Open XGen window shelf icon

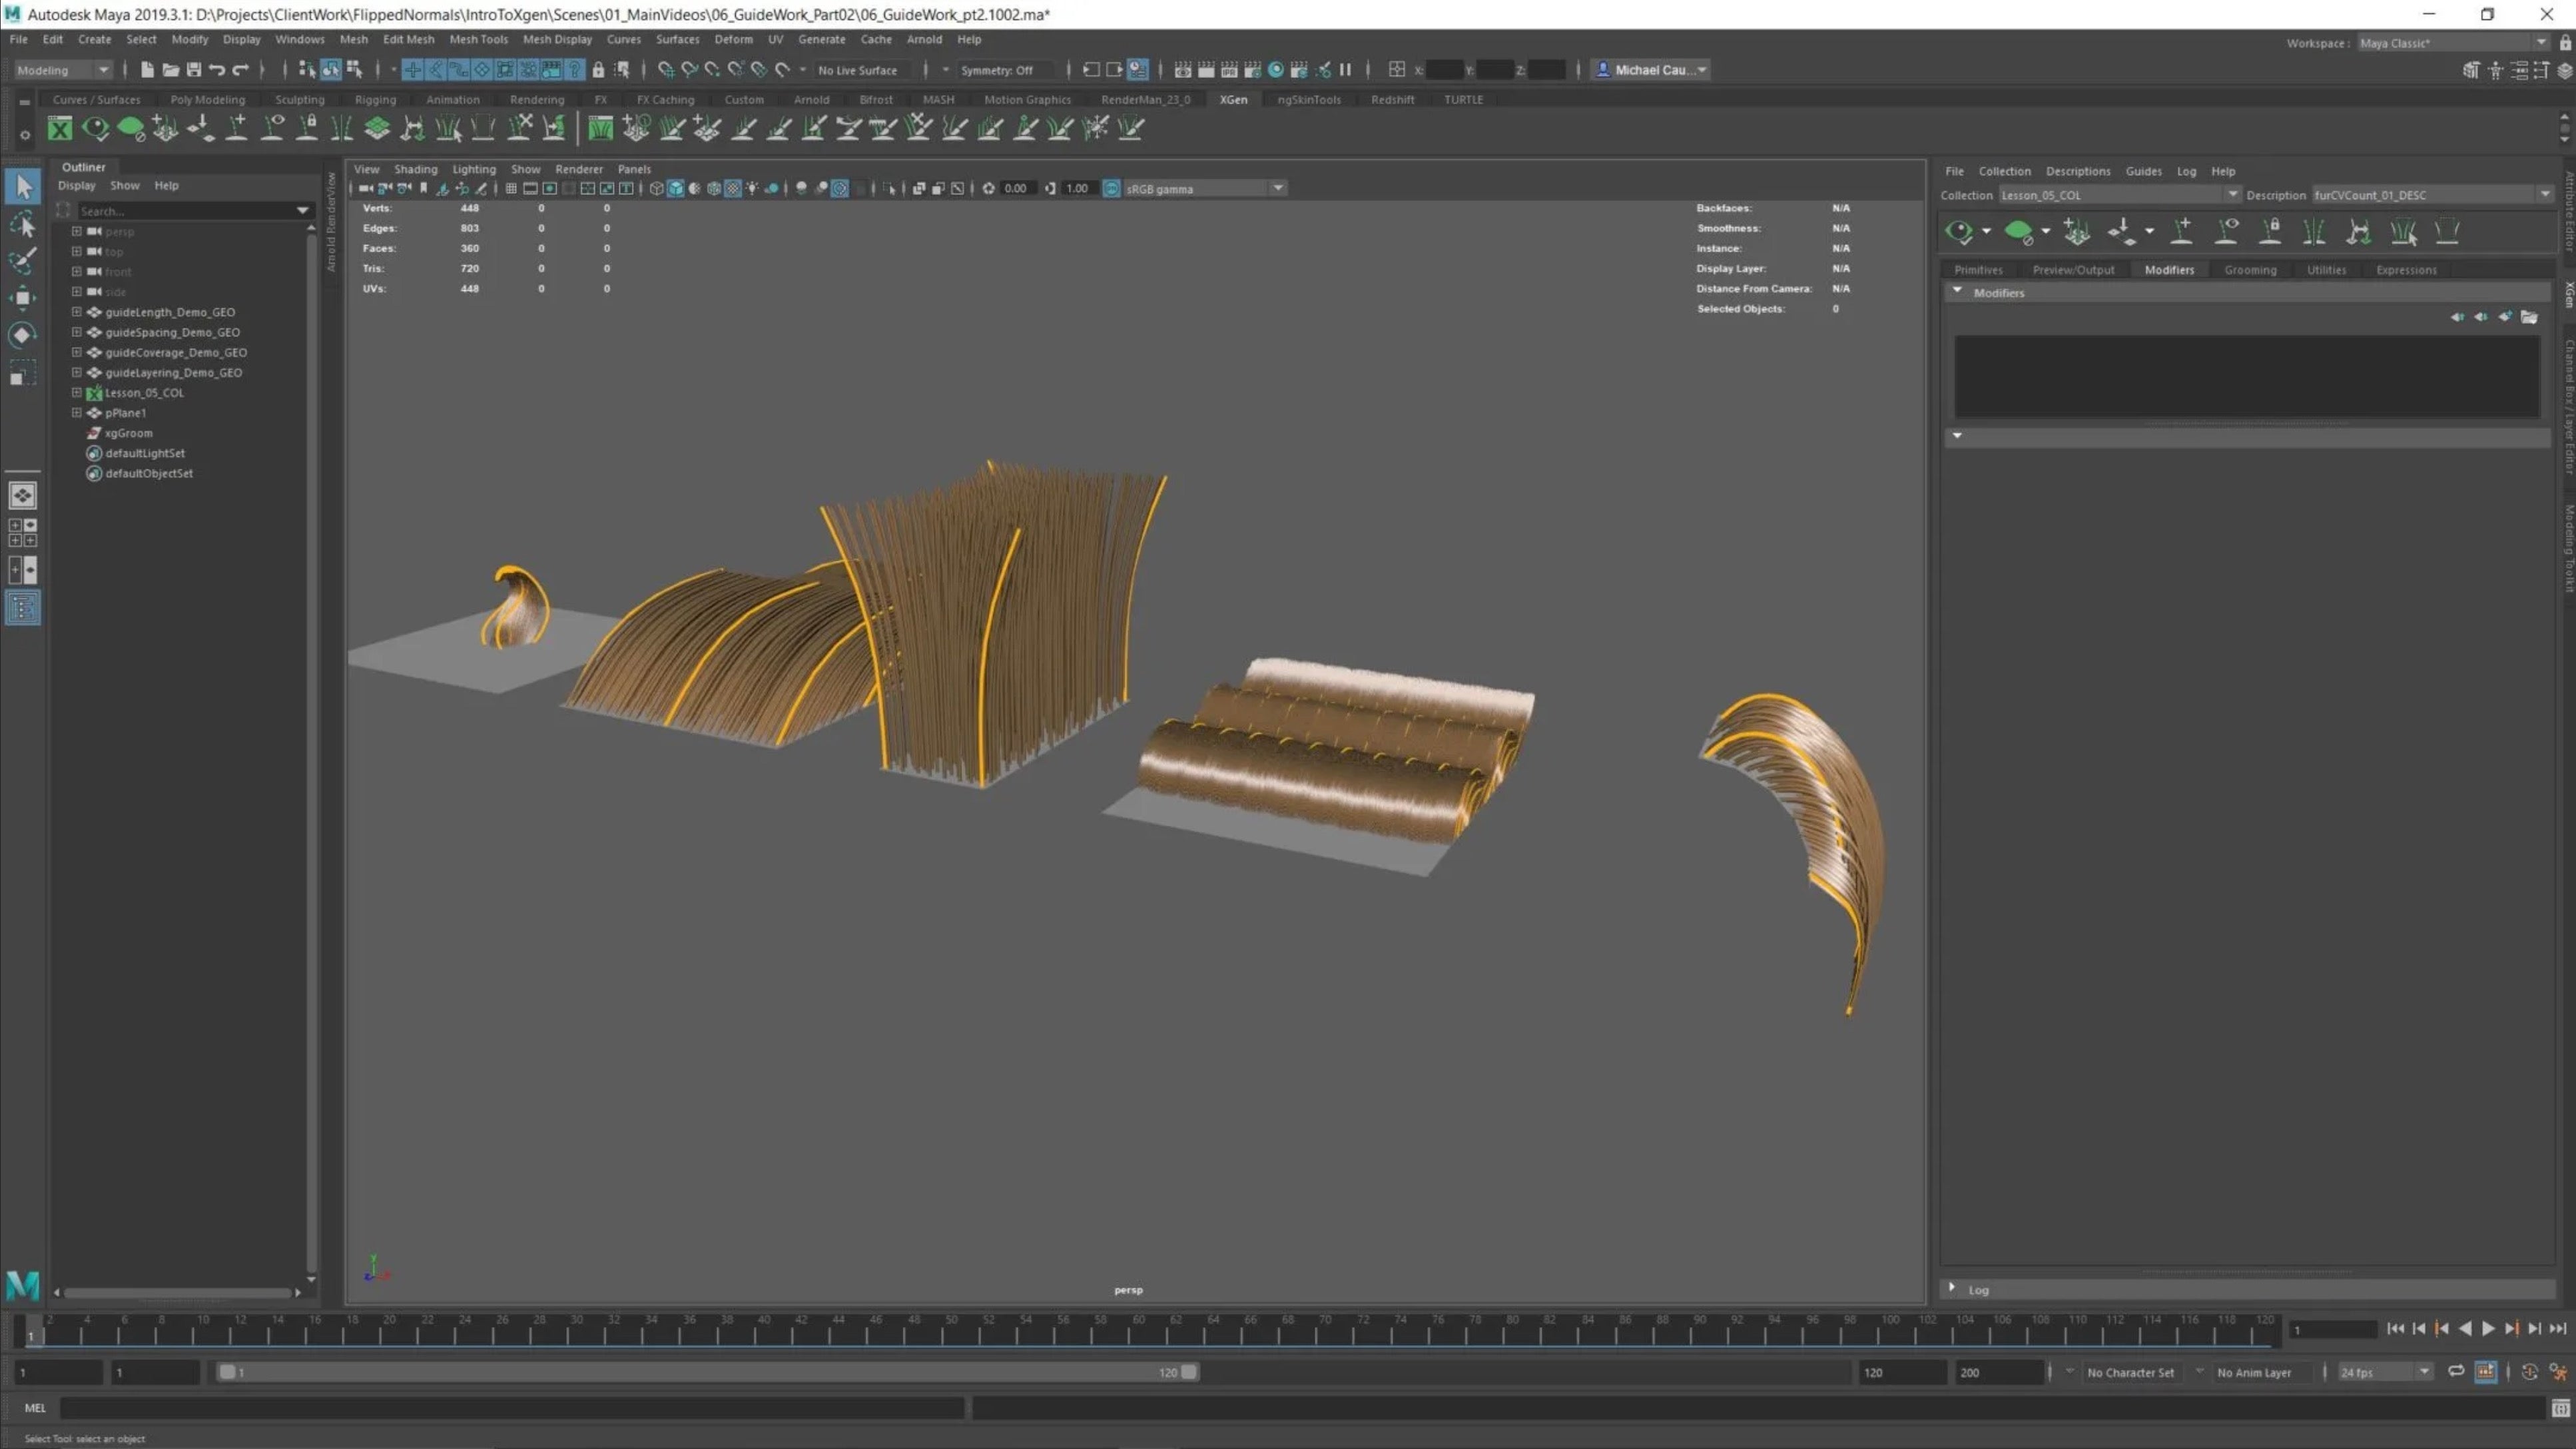click(x=60, y=128)
